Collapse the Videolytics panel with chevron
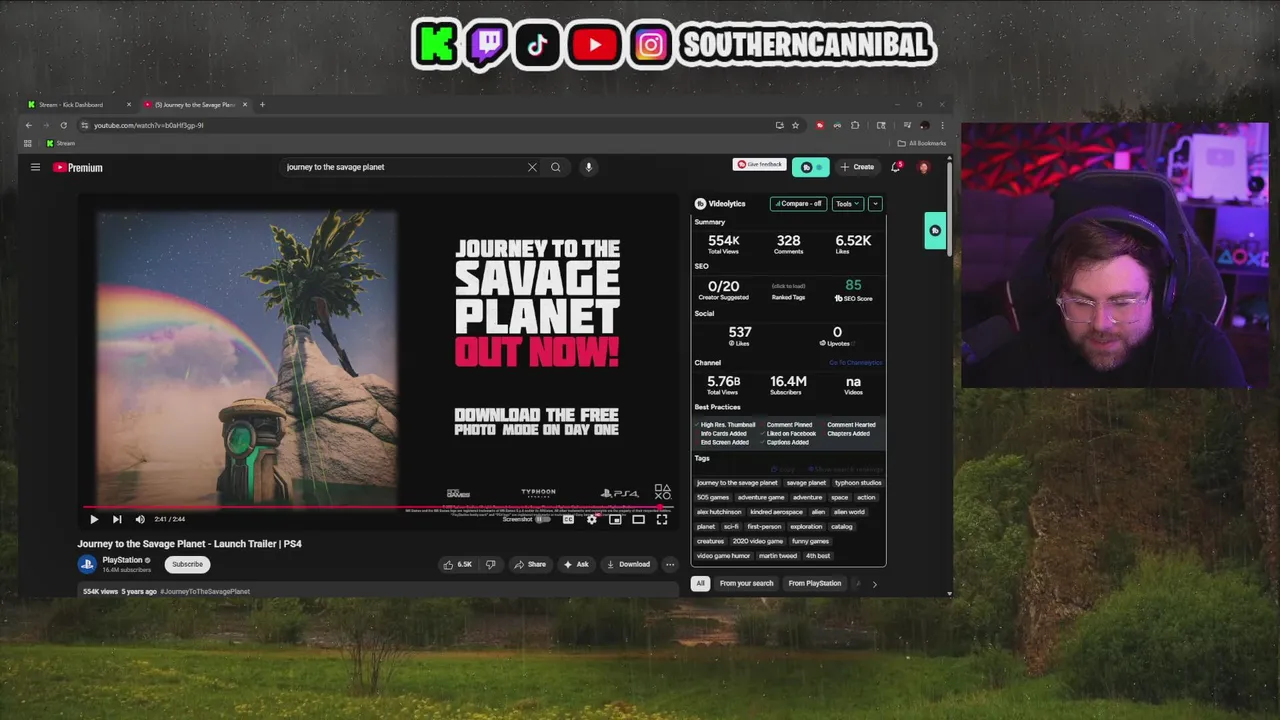Image resolution: width=1280 pixels, height=720 pixels. click(875, 203)
